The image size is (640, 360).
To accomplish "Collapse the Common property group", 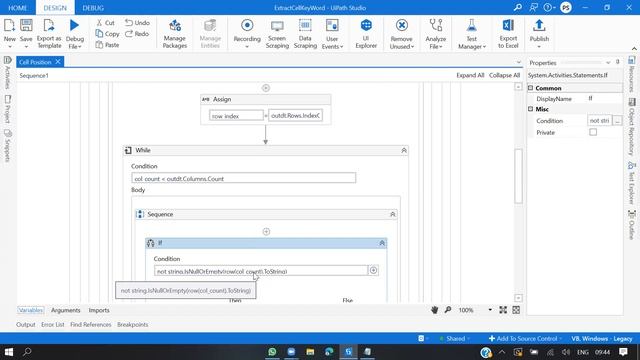I will click(531, 88).
